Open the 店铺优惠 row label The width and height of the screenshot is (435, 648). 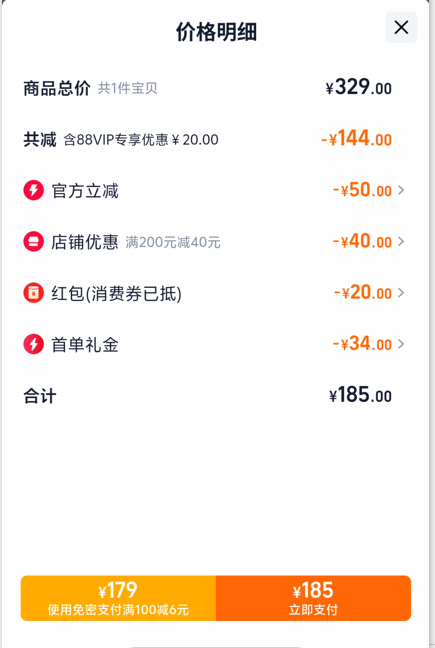tap(85, 242)
